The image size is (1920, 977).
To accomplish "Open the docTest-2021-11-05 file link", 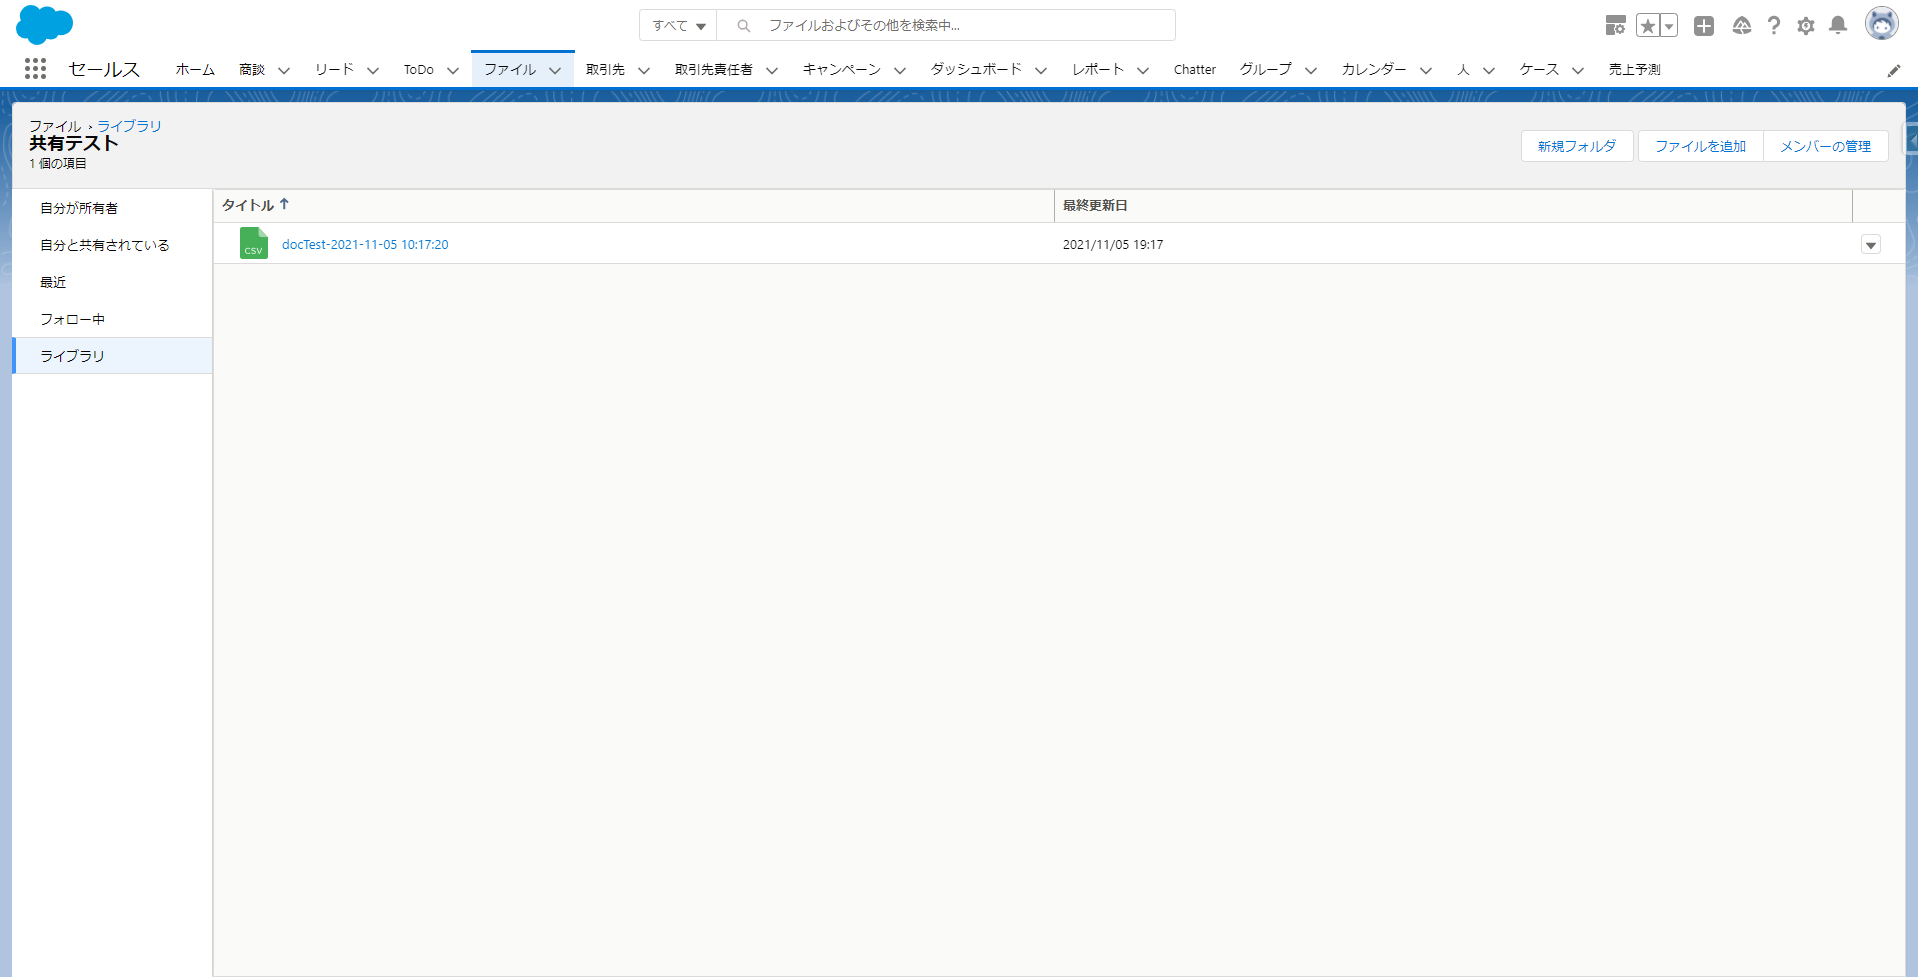I will [x=364, y=244].
